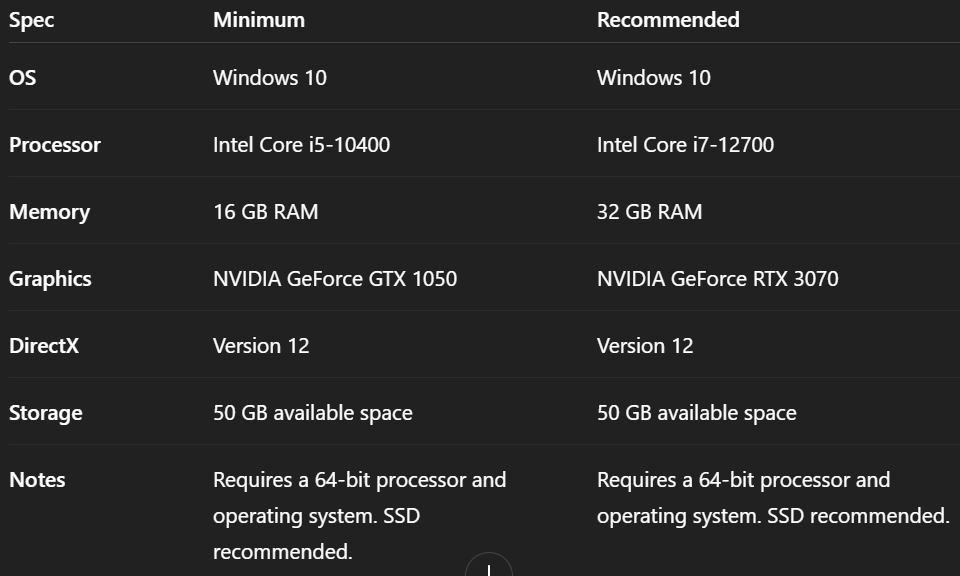Screen dimensions: 960x576
Task: Click the OS row label
Action: tap(23, 78)
